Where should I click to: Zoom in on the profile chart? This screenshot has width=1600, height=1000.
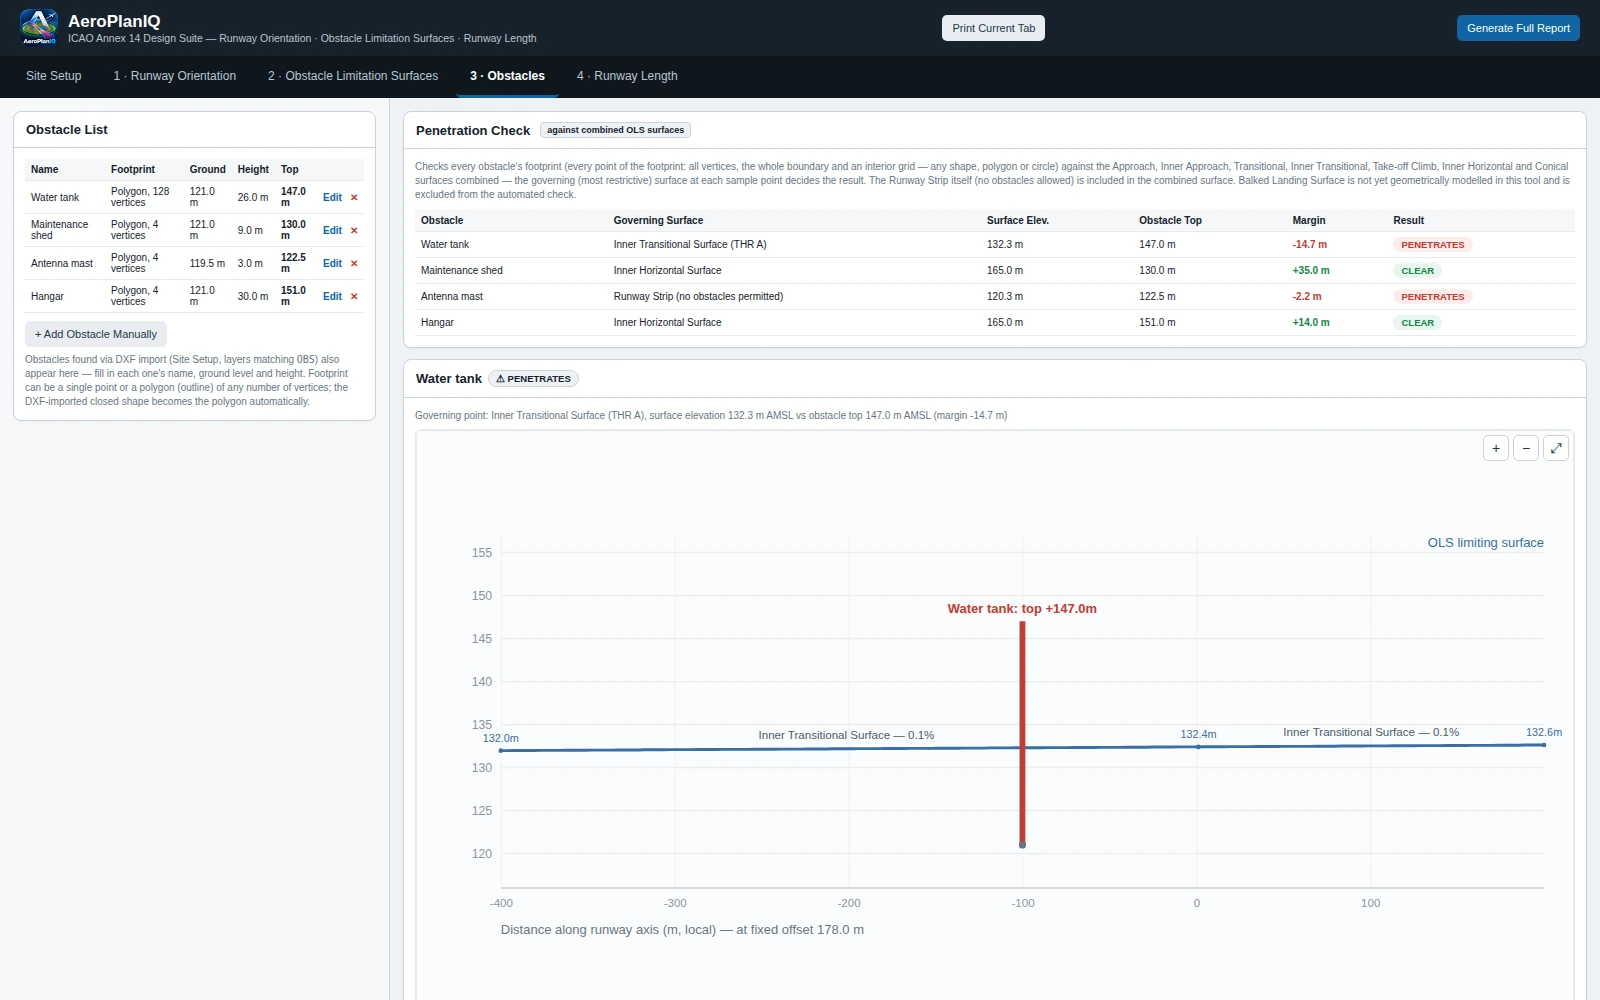point(1496,449)
